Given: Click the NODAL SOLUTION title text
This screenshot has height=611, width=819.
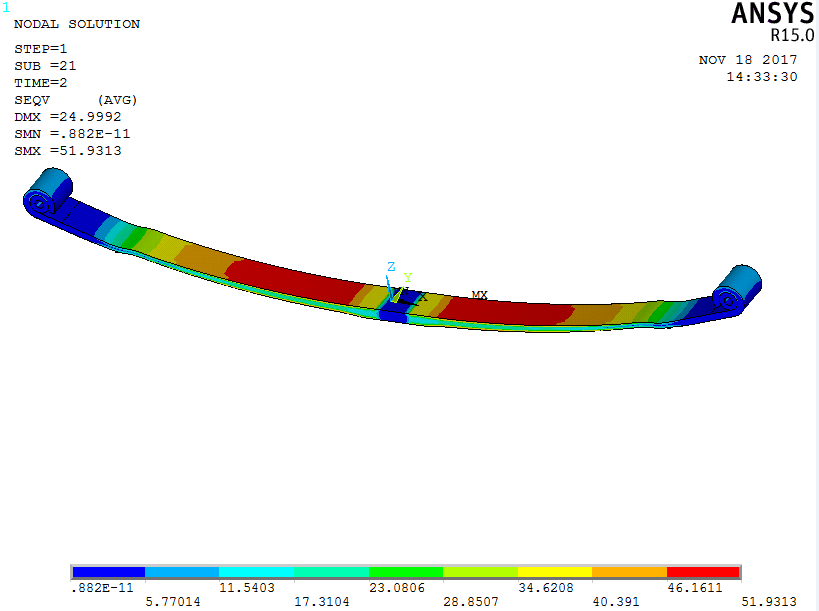Looking at the screenshot, I should coord(76,24).
